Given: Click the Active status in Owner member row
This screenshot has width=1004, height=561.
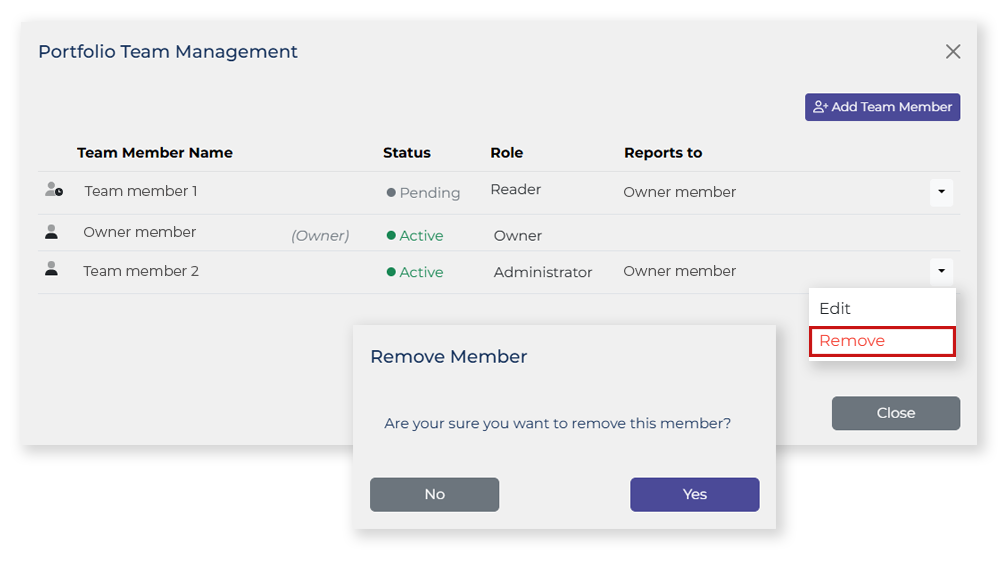Looking at the screenshot, I should pos(415,236).
